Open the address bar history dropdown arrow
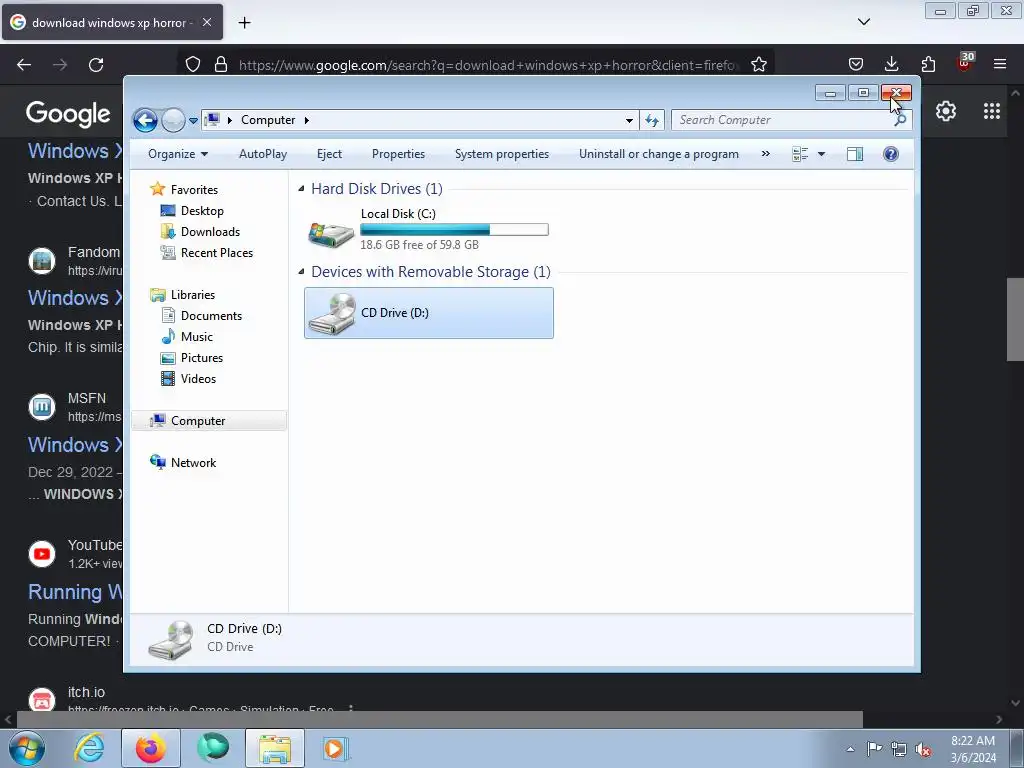 pyautogui.click(x=629, y=120)
